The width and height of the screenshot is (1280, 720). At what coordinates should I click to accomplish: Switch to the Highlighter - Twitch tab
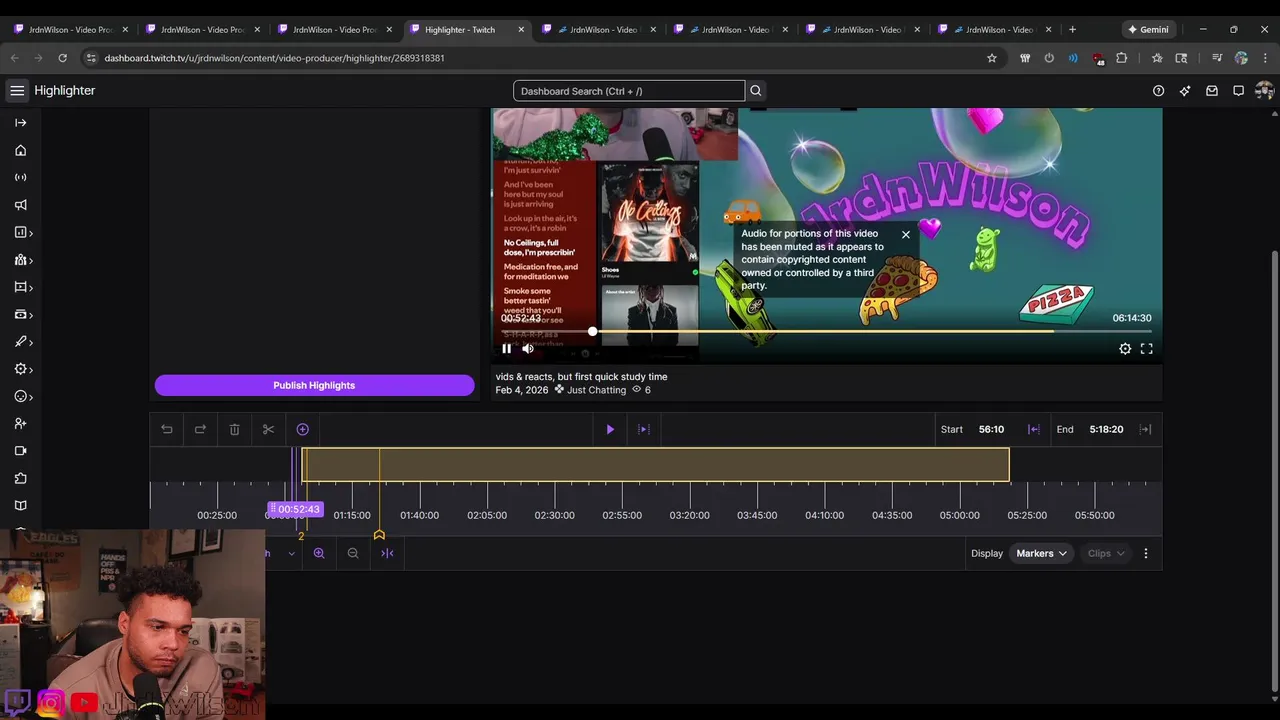tap(460, 29)
